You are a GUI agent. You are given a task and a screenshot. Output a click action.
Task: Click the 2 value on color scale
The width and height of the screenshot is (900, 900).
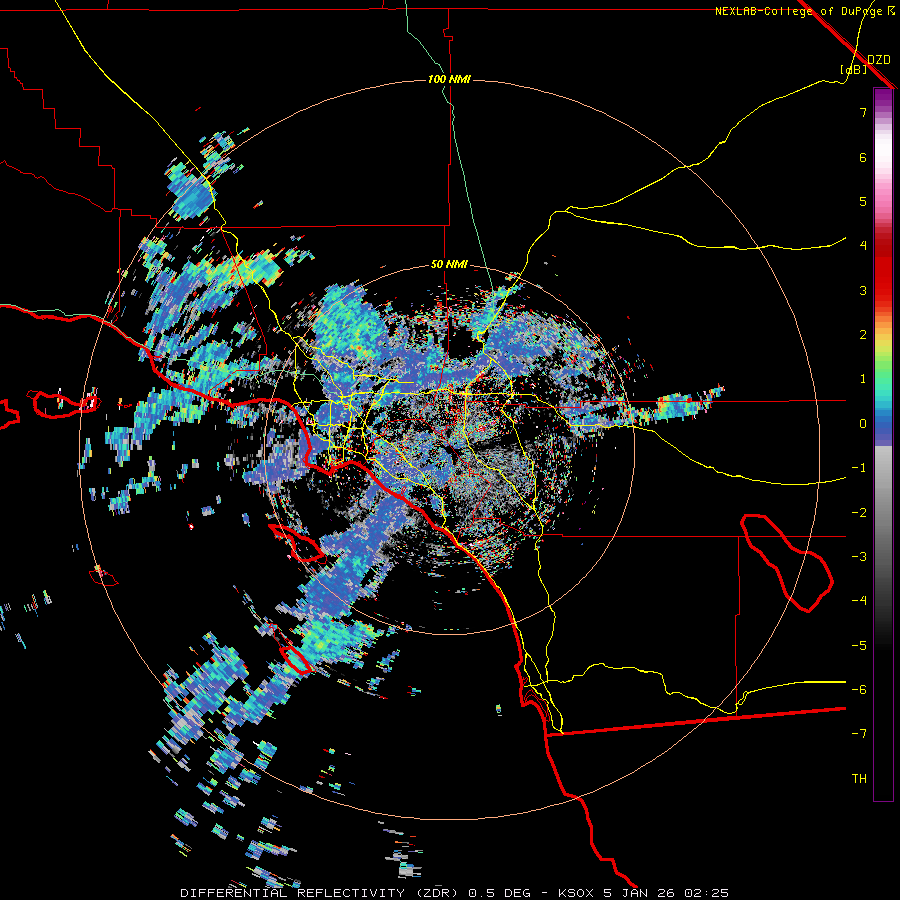point(863,335)
